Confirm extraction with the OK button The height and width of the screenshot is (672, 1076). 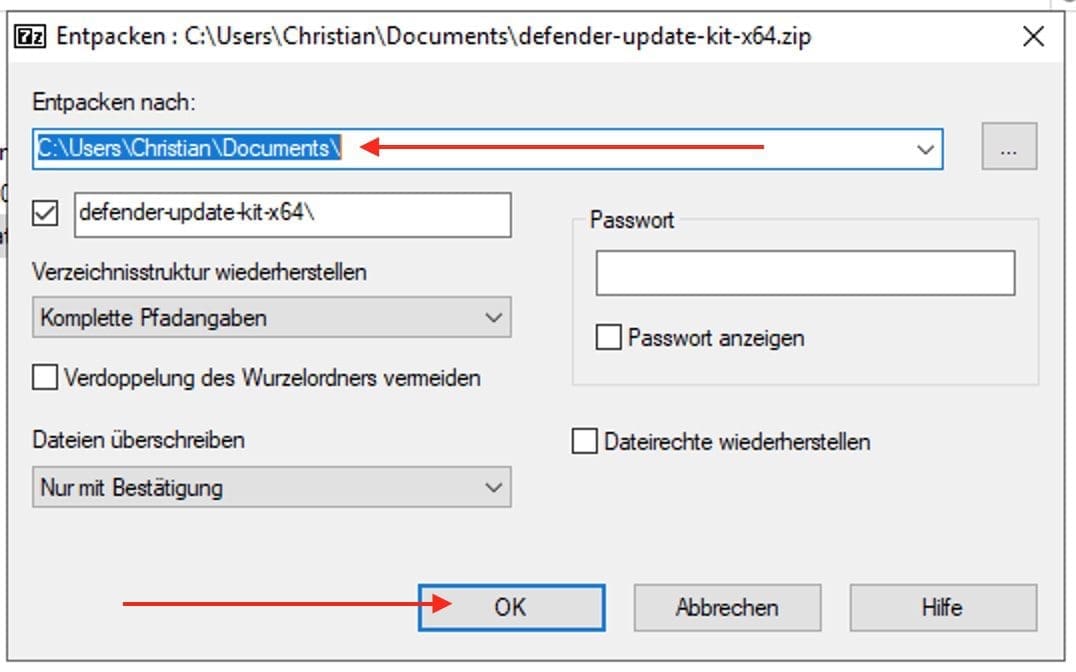[x=510, y=606]
